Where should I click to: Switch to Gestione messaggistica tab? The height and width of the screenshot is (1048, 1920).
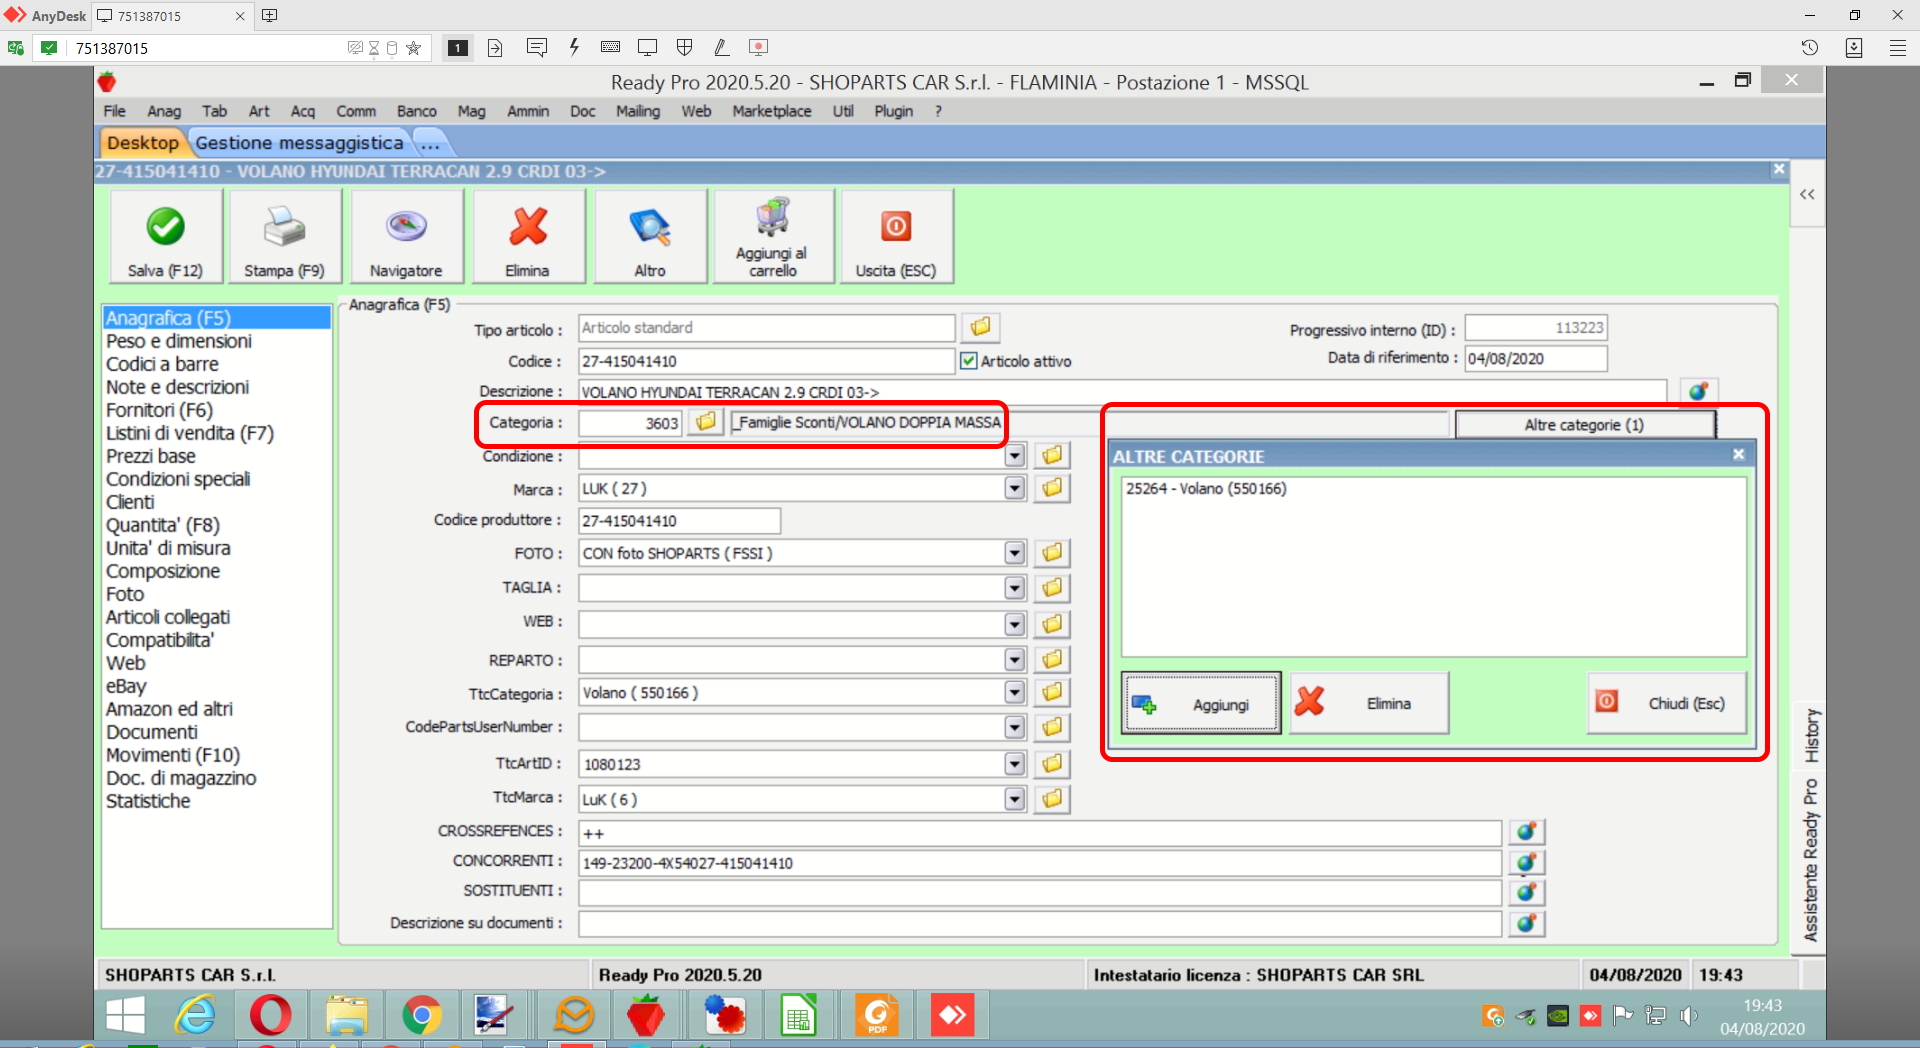[x=299, y=143]
